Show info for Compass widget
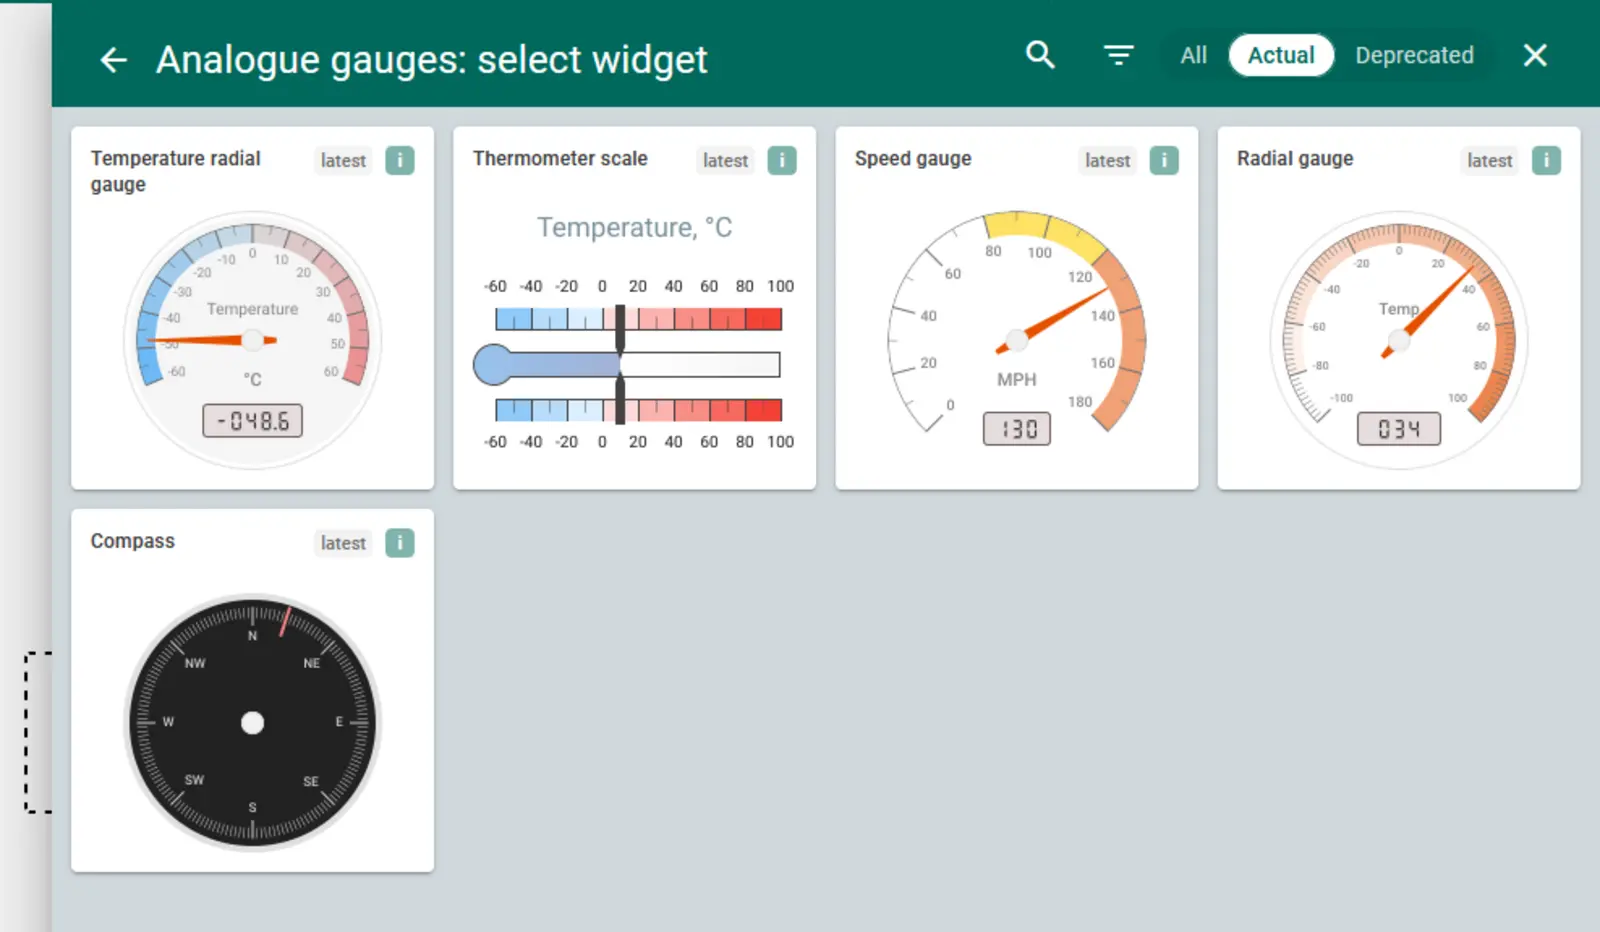This screenshot has width=1600, height=932. 400,543
